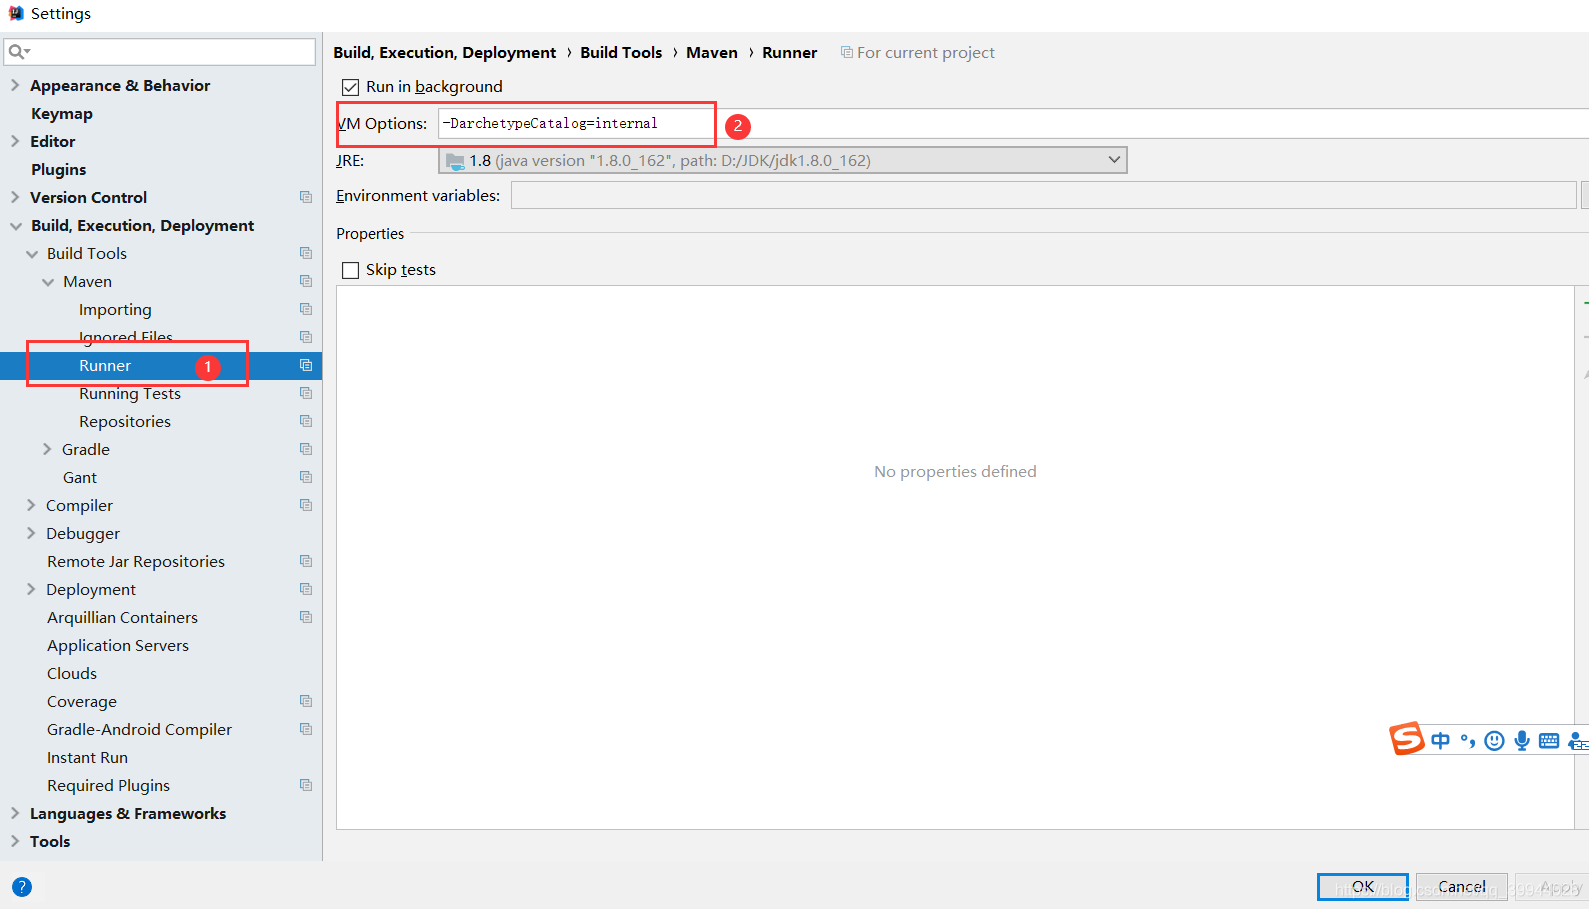
Task: Toggle Run in background checkbox
Action: [x=350, y=87]
